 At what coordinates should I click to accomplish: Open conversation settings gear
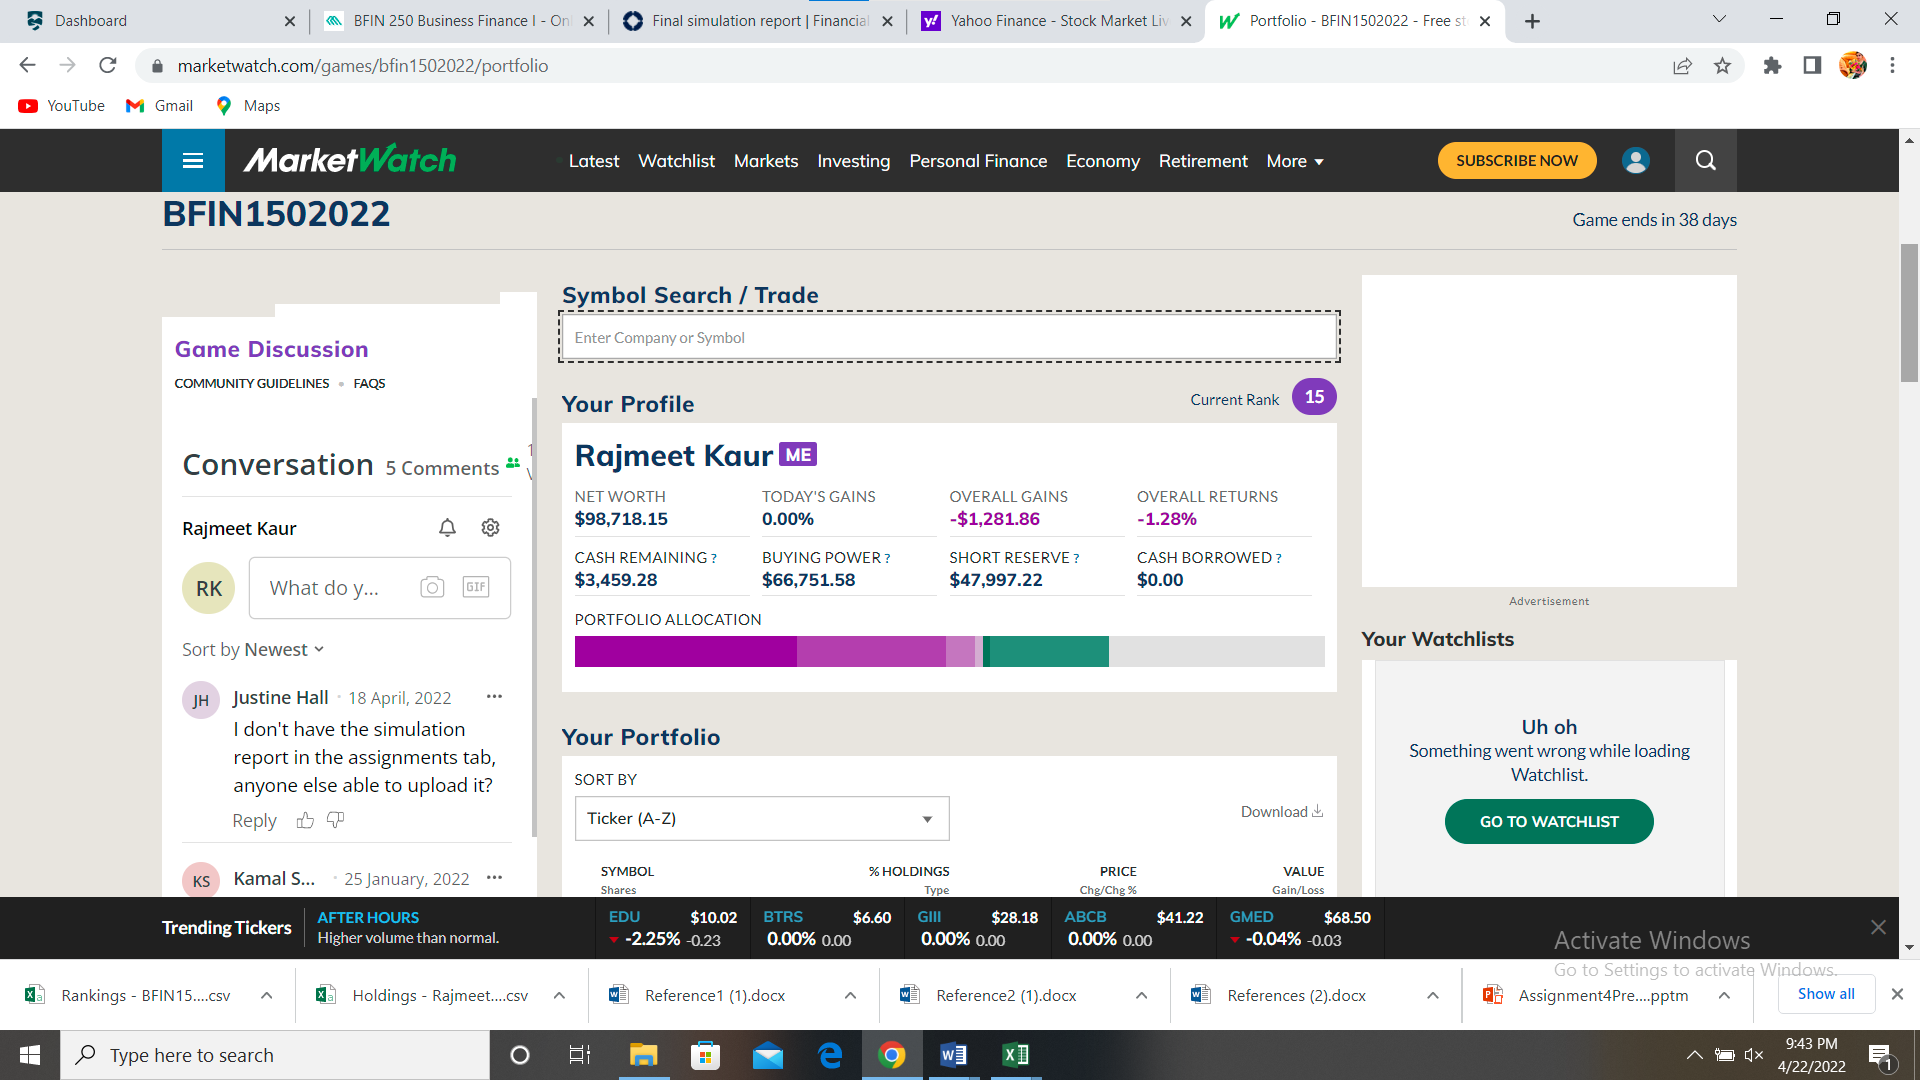[490, 528]
